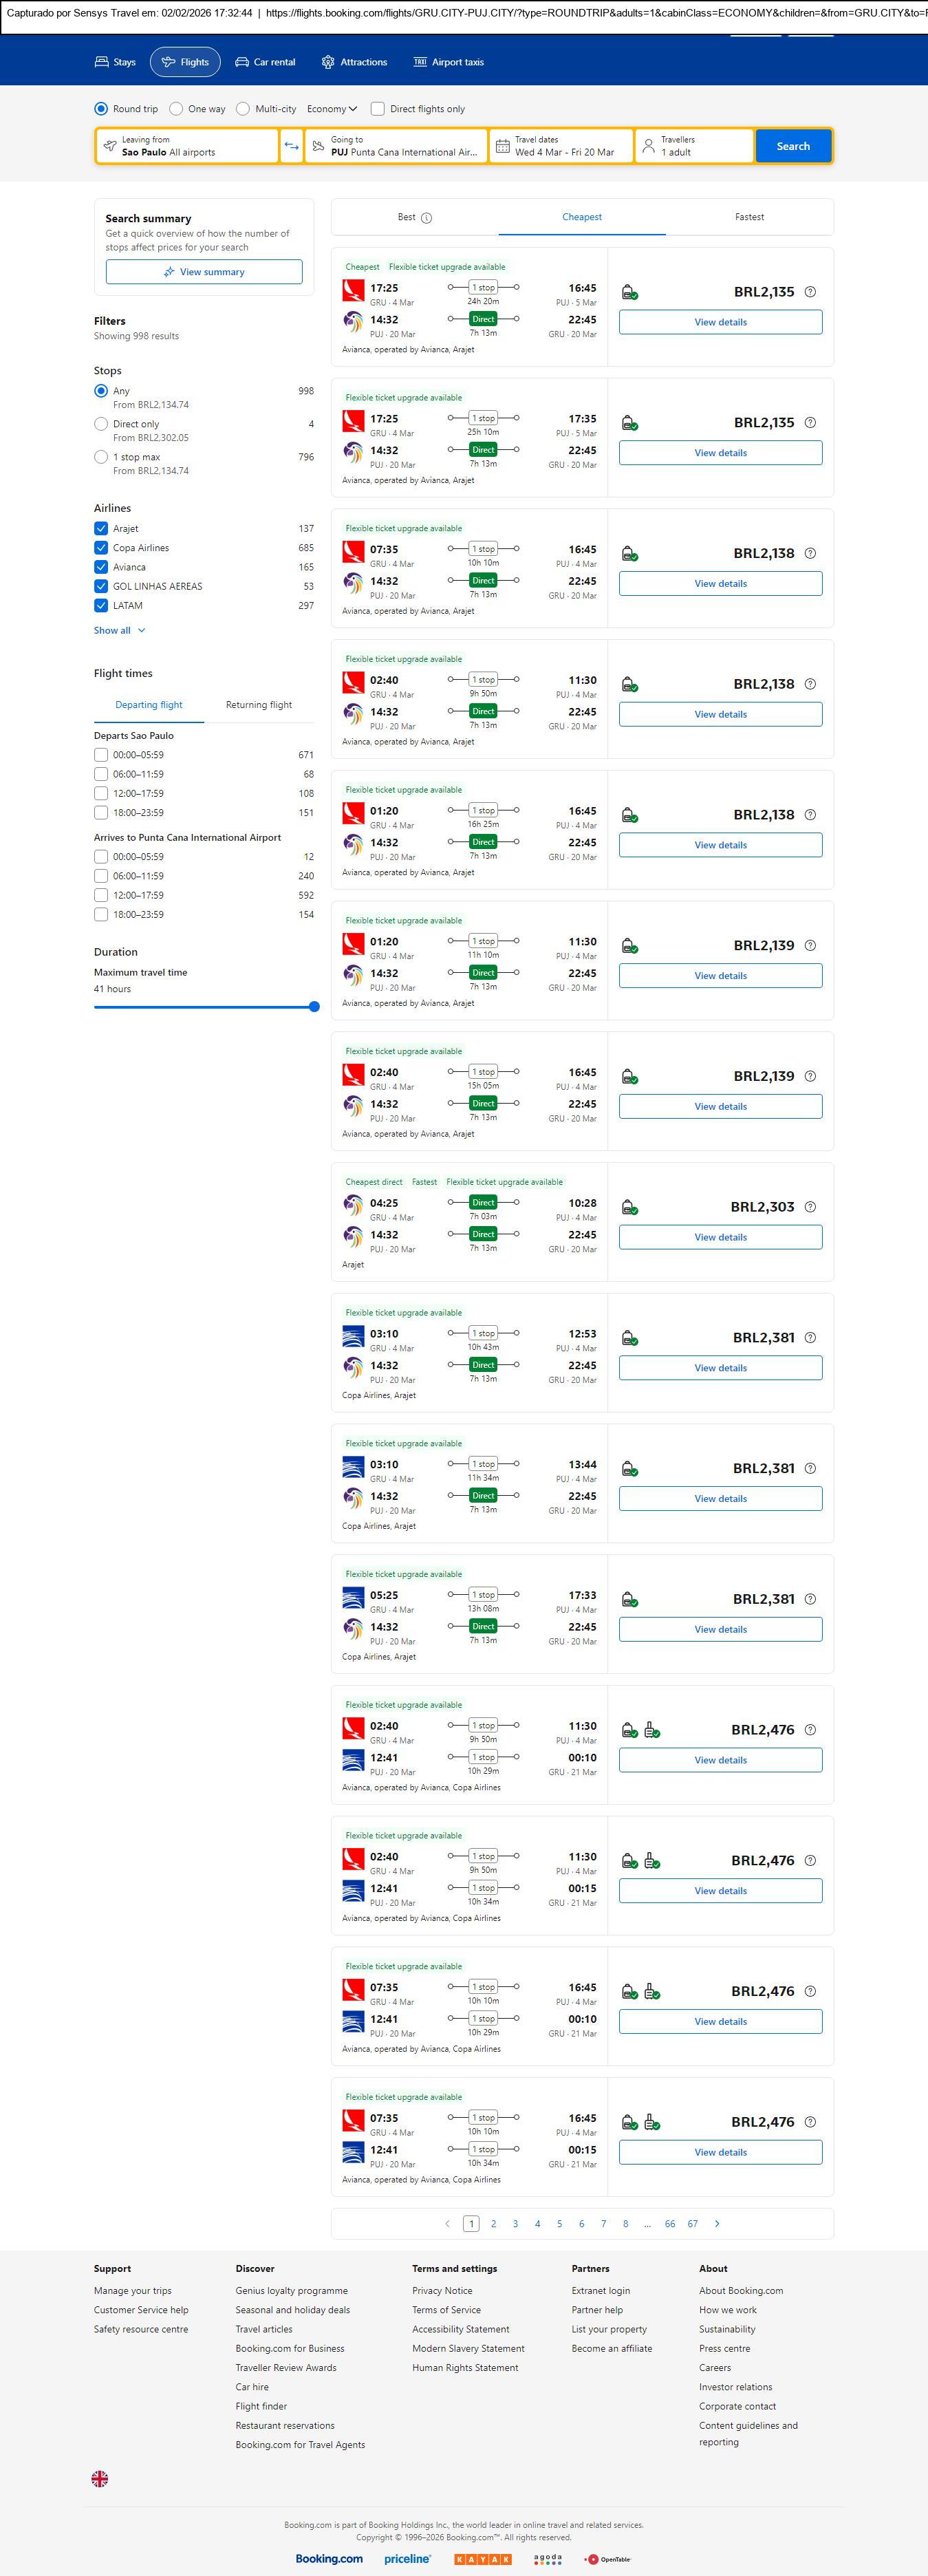Switch to the Returning flight tab
The image size is (928, 2576).
coord(259,705)
